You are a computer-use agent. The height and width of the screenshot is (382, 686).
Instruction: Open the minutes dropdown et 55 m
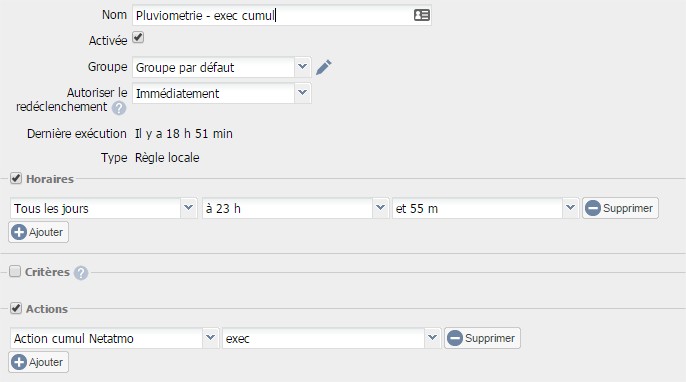pos(485,208)
